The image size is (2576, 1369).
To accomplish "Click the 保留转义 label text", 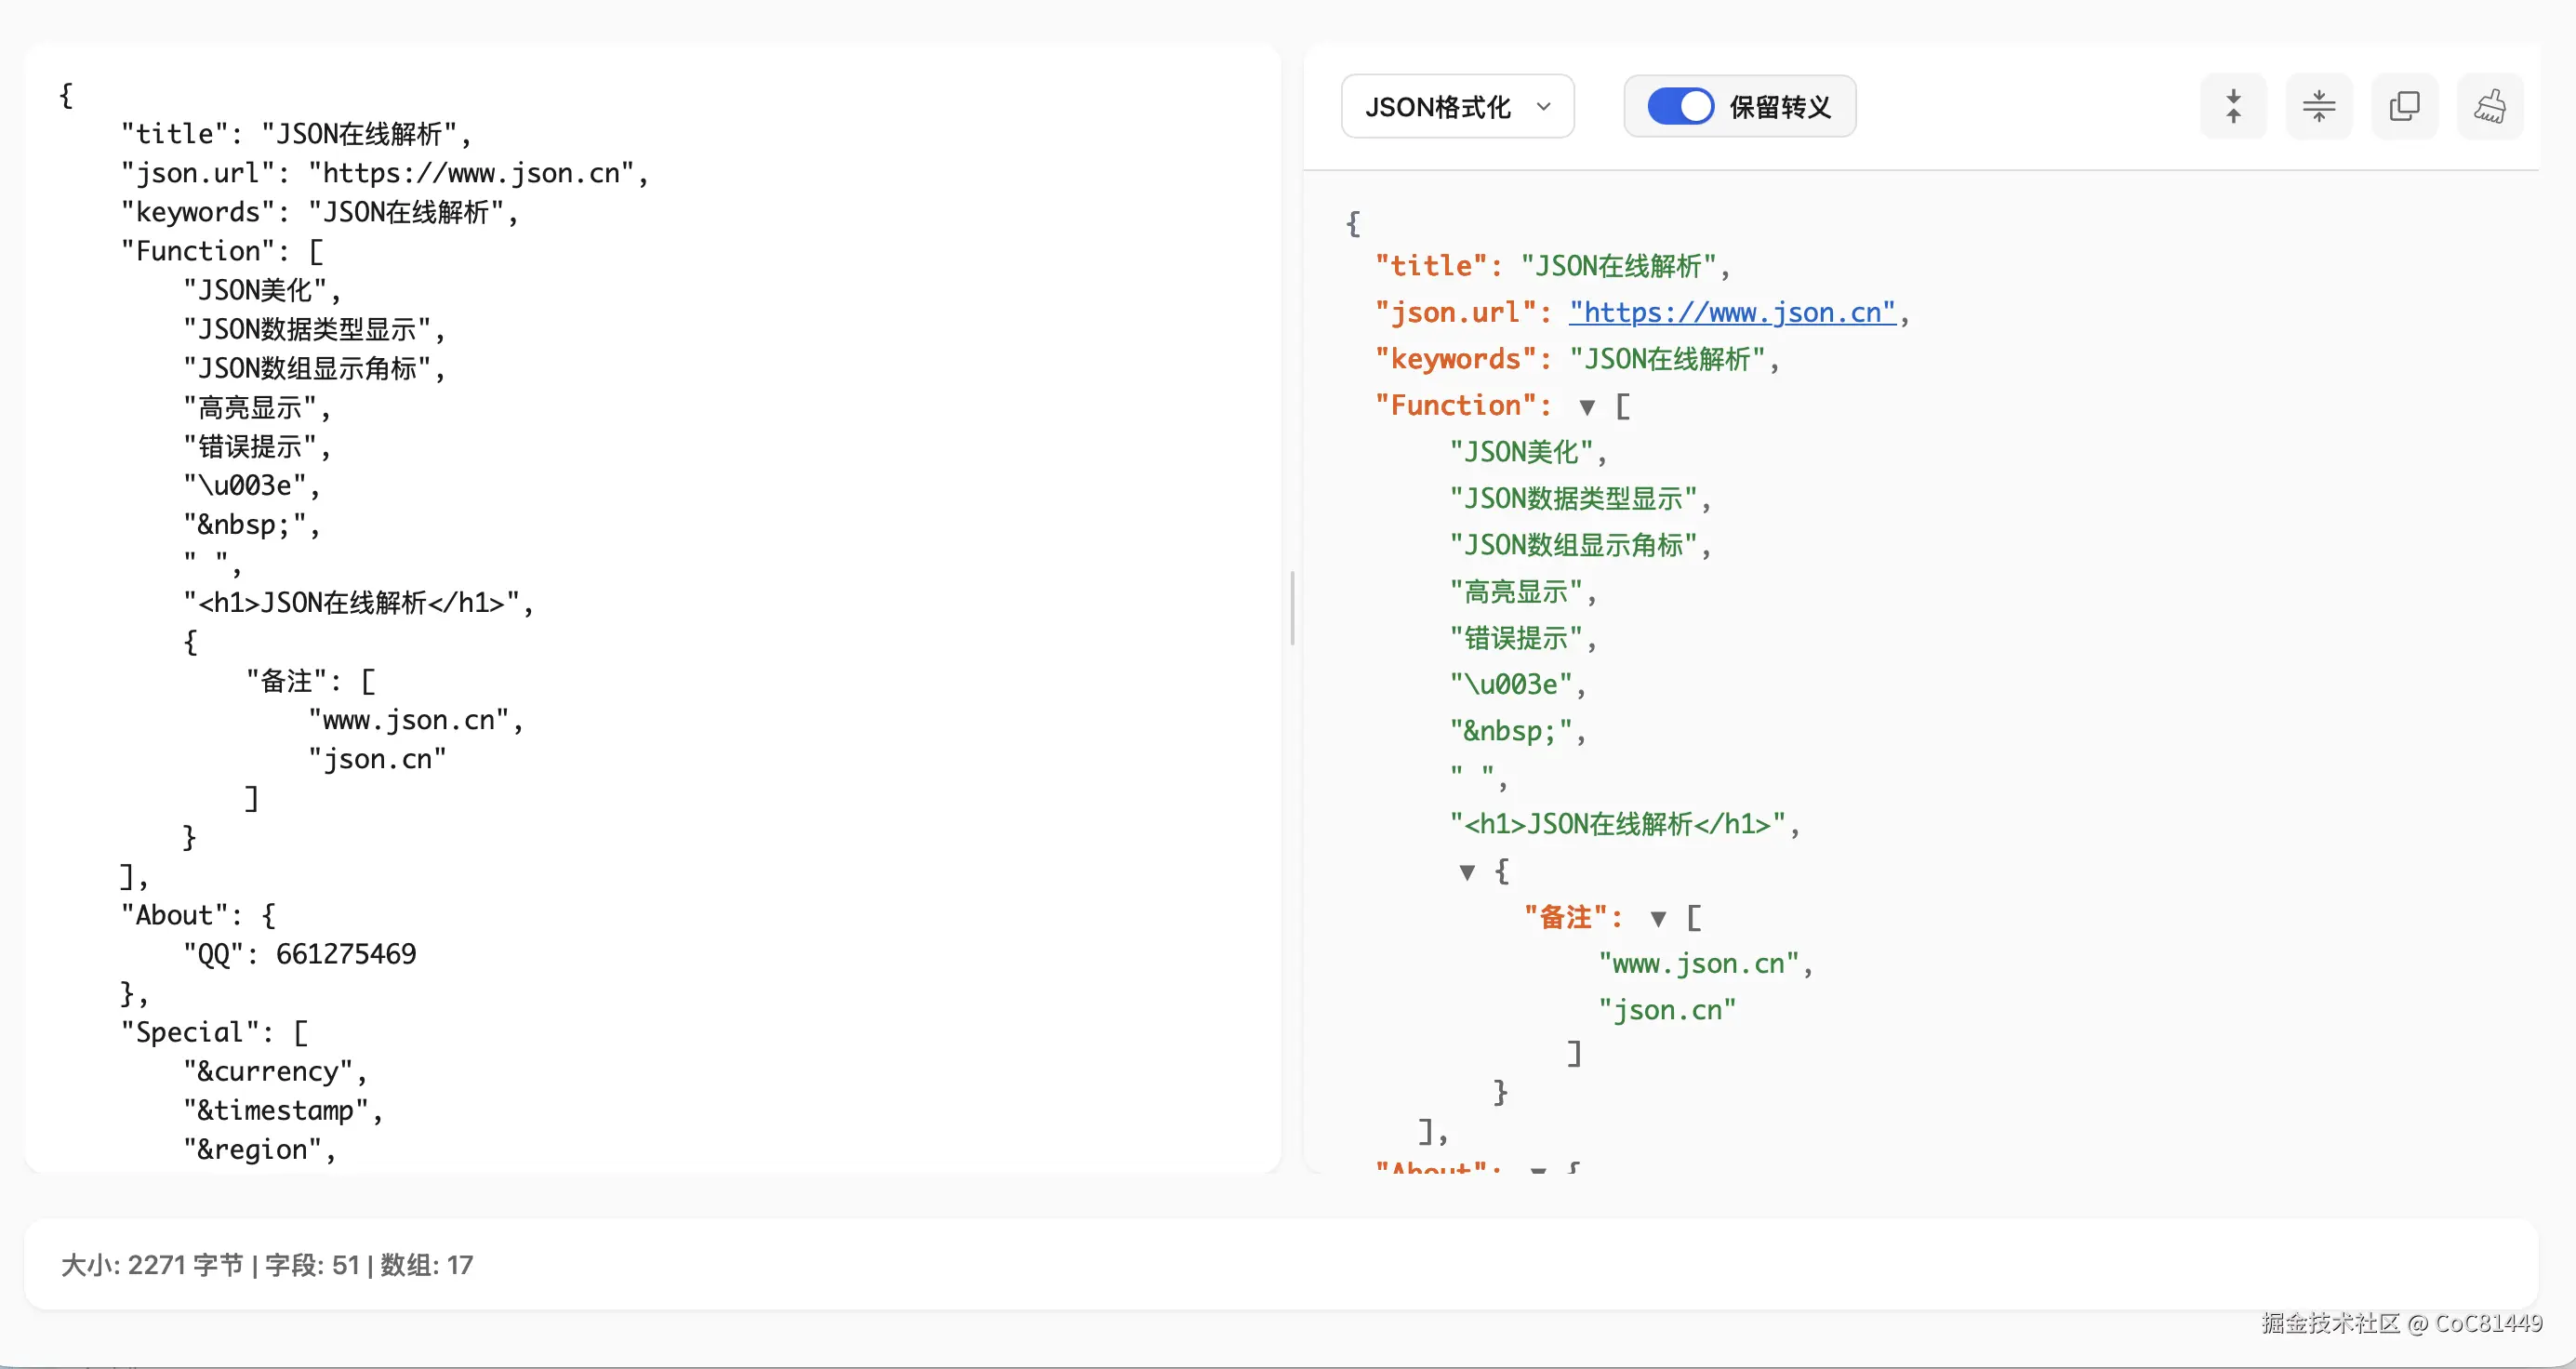I will (x=1780, y=106).
